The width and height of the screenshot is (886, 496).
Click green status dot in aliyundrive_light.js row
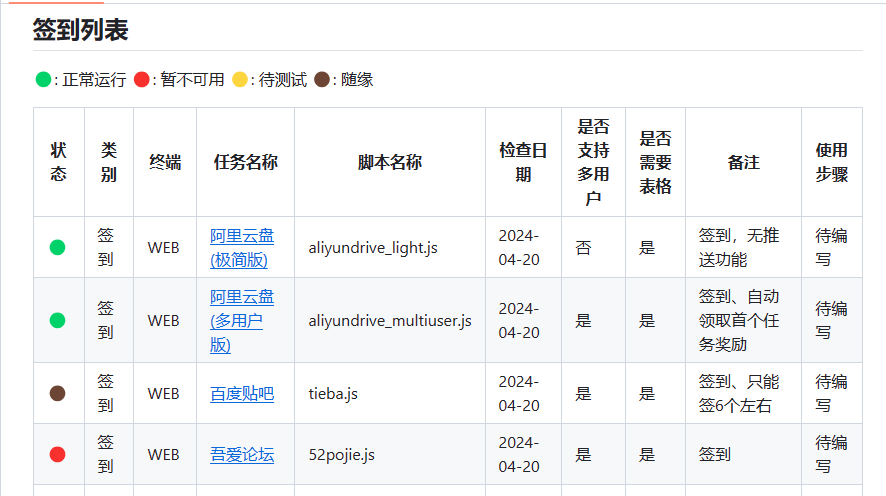pos(58,247)
